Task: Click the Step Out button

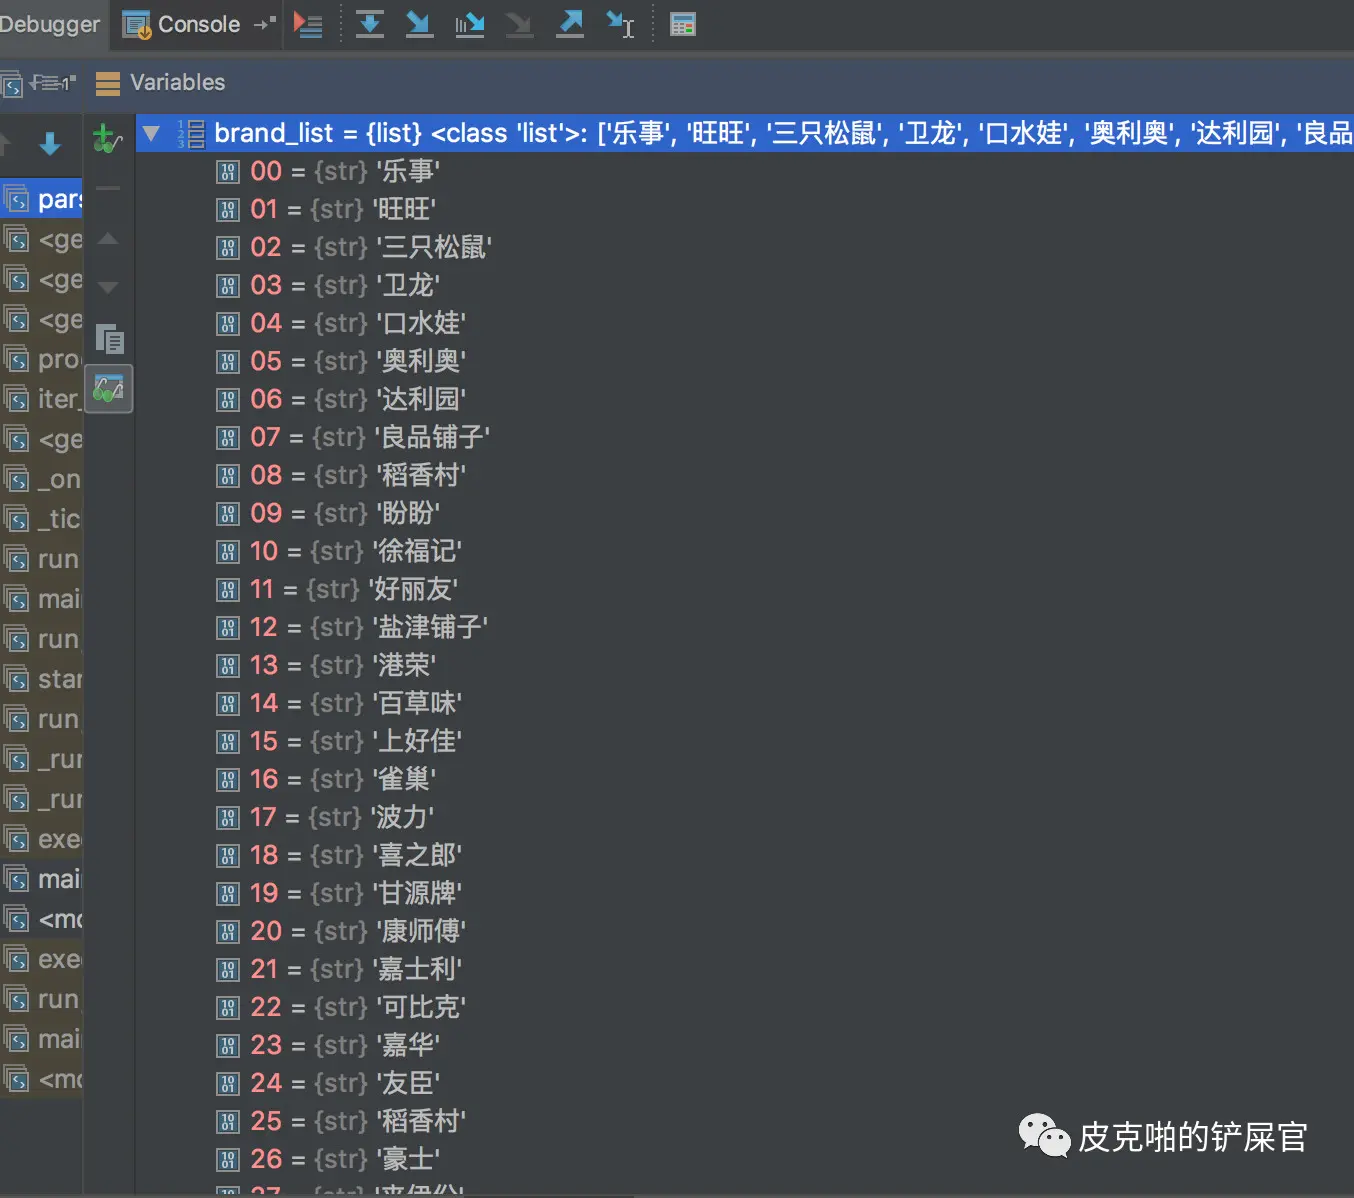Action: click(570, 24)
